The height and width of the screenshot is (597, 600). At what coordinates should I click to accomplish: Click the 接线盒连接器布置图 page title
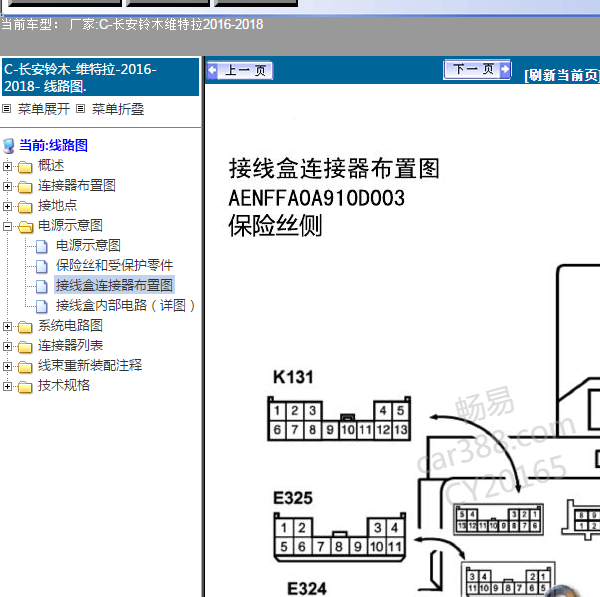[334, 169]
